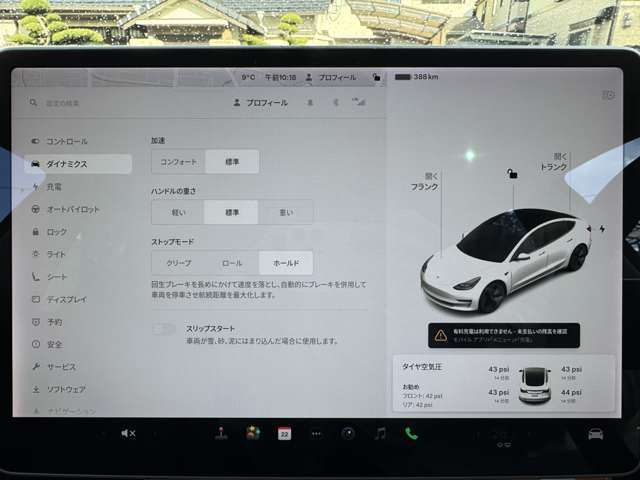Image resolution: width=640 pixels, height=480 pixels.
Task: Tap 開く トランク to open trunk
Action: 553,162
